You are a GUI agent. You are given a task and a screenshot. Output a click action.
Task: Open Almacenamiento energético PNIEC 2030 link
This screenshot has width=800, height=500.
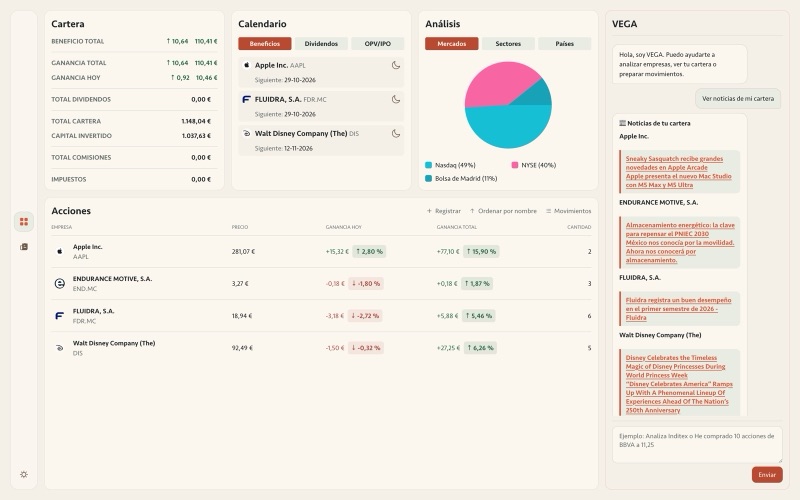tap(680, 230)
